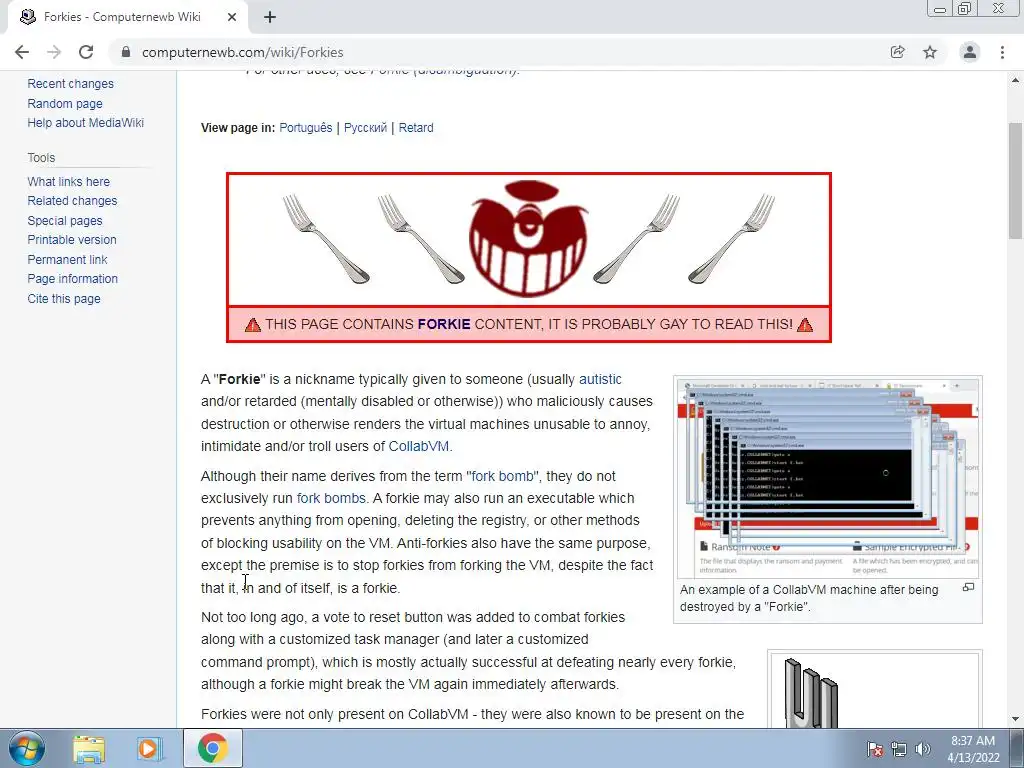The image size is (1024, 768).
Task: Open Cite this page link
Action: 64,298
